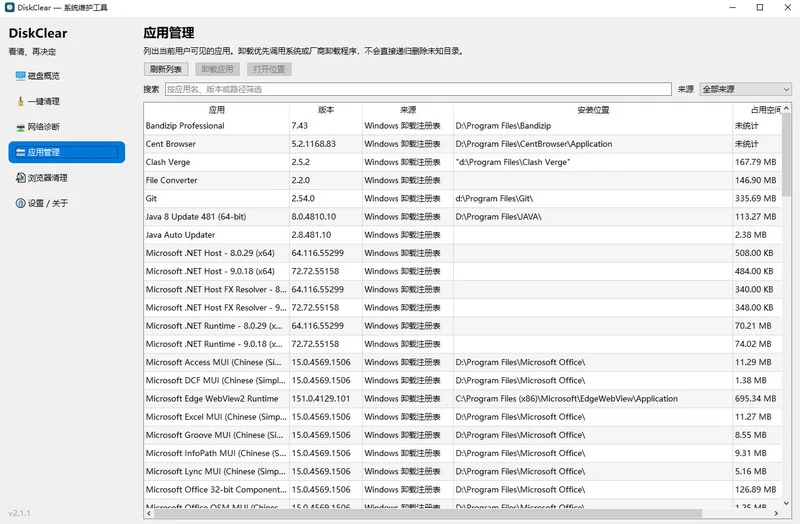The height and width of the screenshot is (524, 800).
Task: Maximize the DiskClear window
Action: pos(760,7)
